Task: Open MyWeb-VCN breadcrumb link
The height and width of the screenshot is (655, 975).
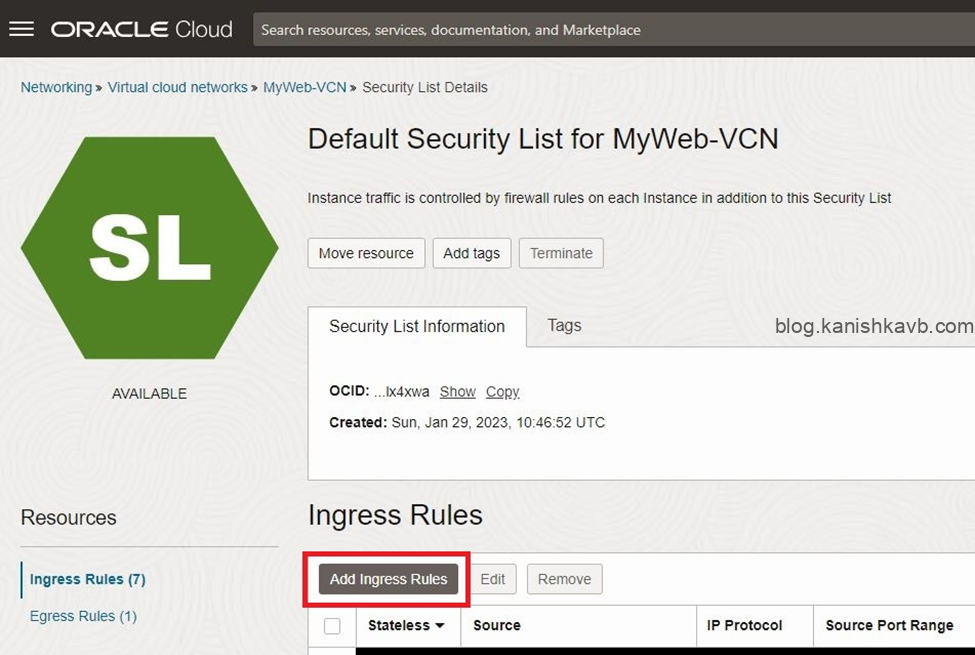Action: pos(304,87)
